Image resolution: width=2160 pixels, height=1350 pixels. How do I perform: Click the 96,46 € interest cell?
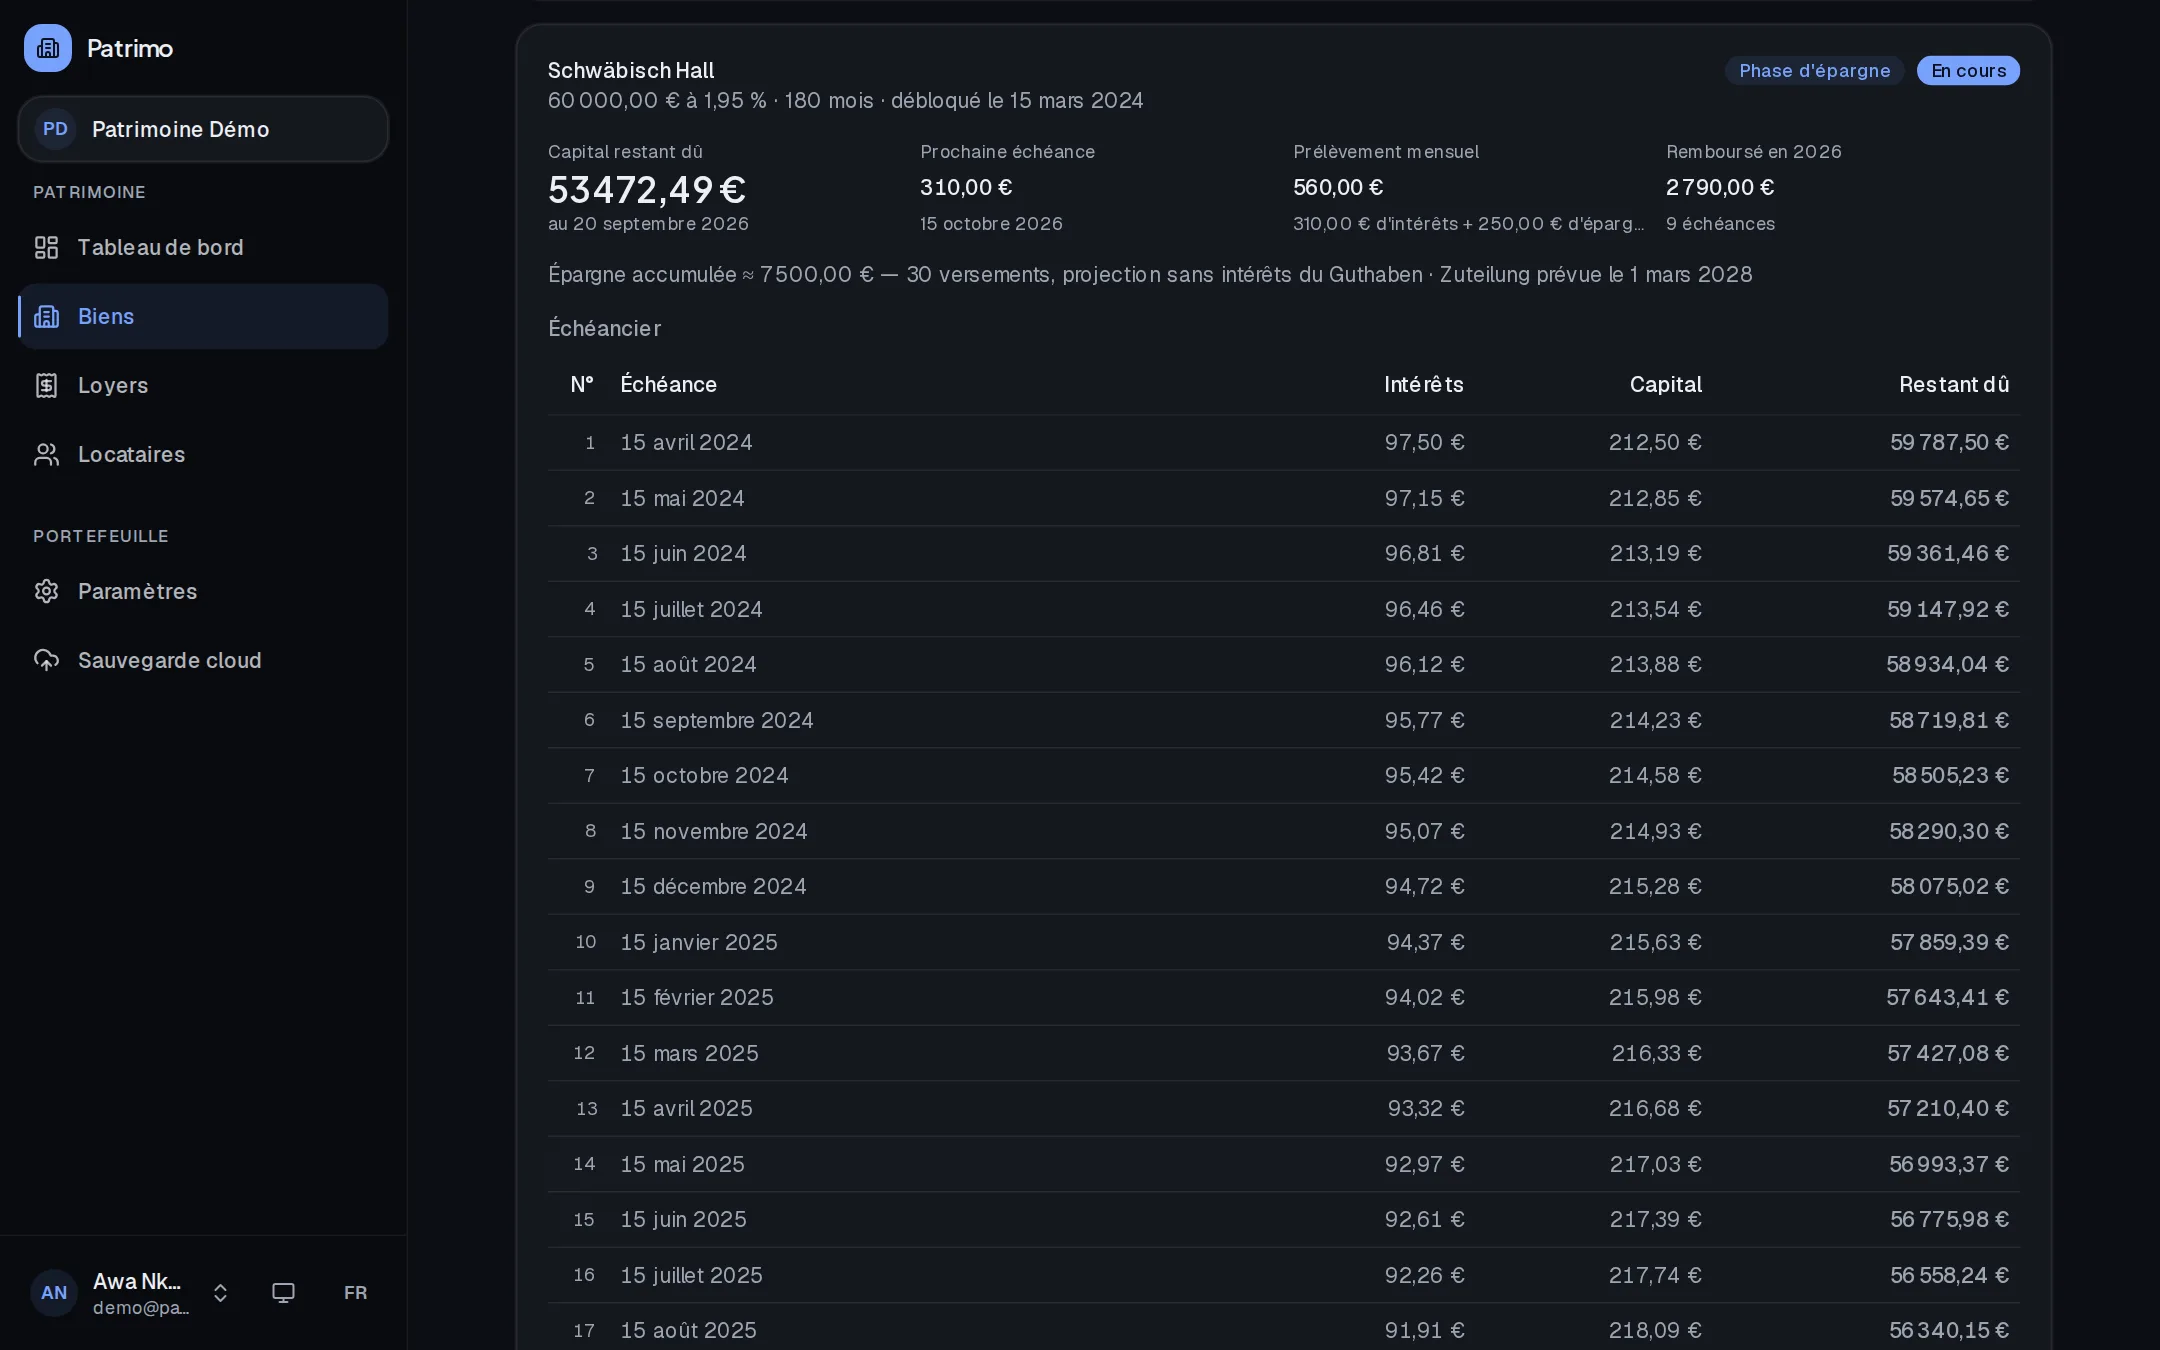[x=1424, y=609]
